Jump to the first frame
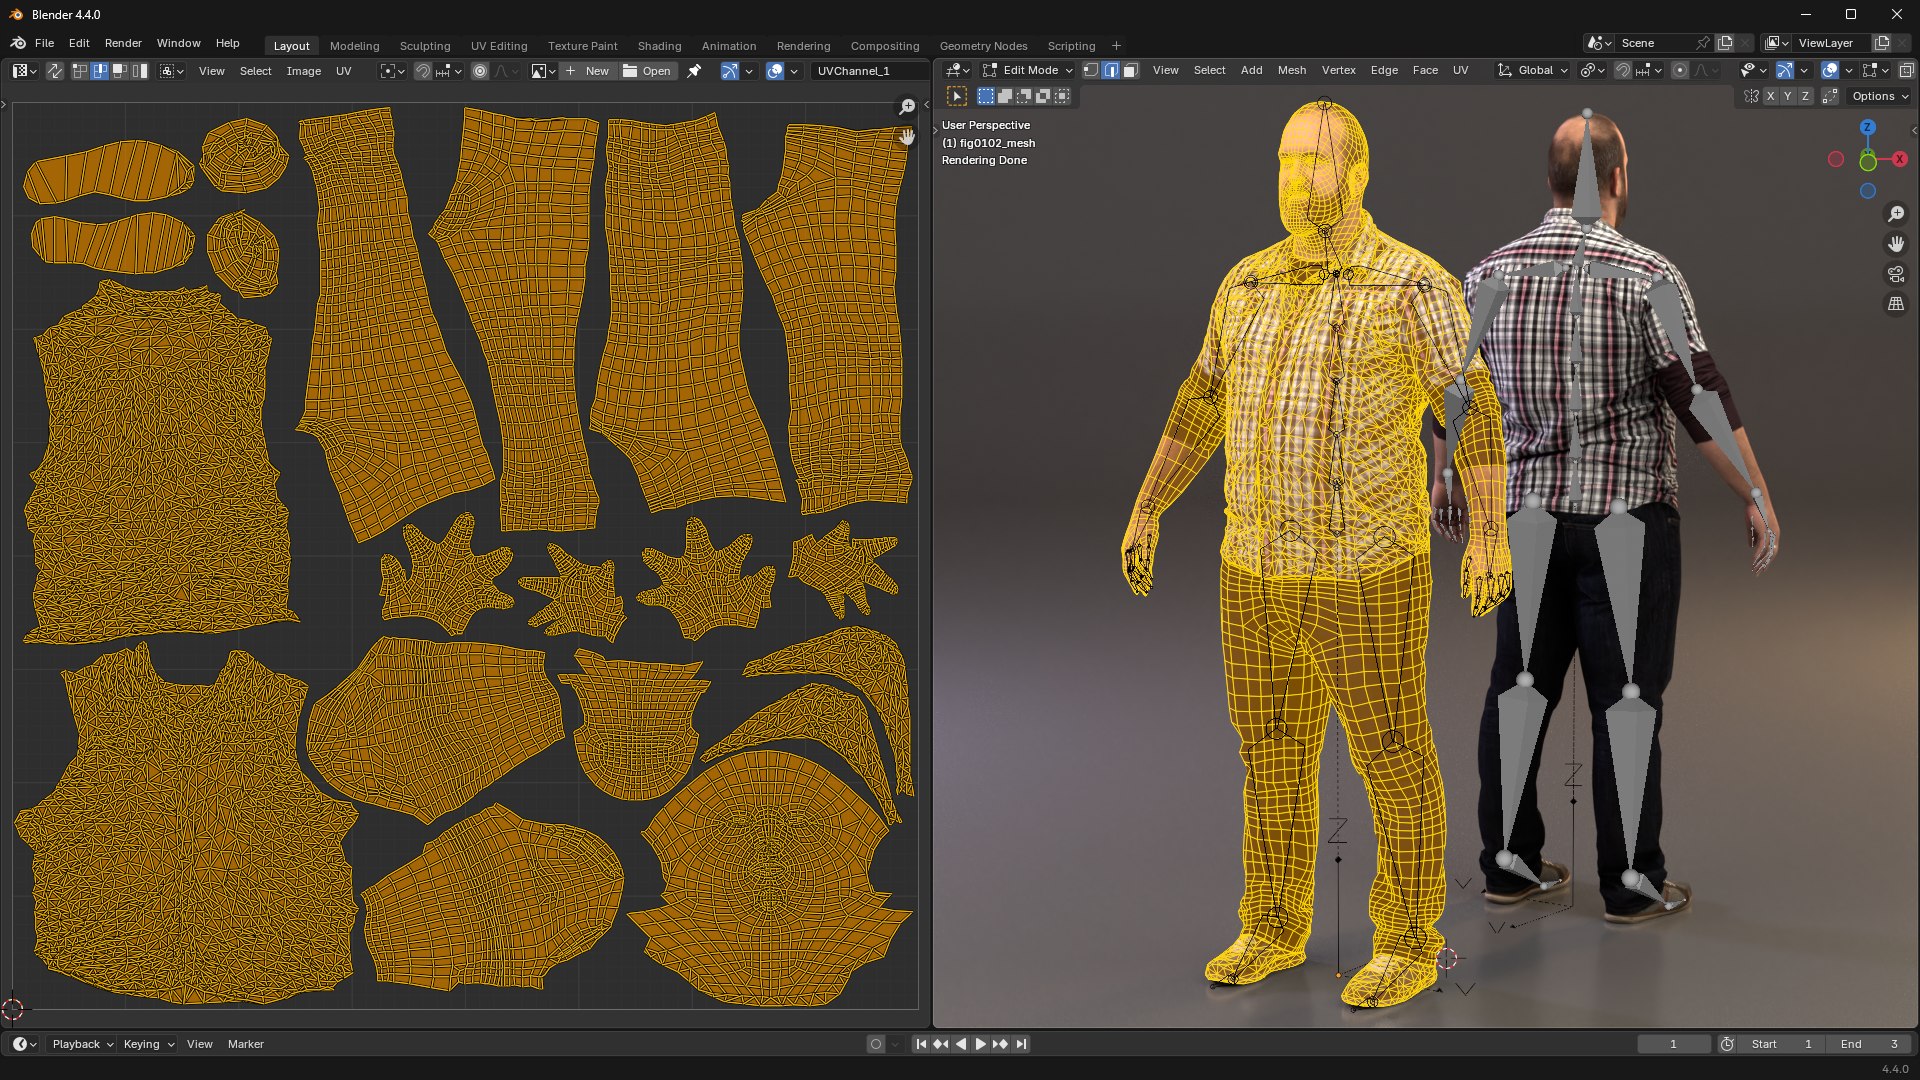 921,1044
